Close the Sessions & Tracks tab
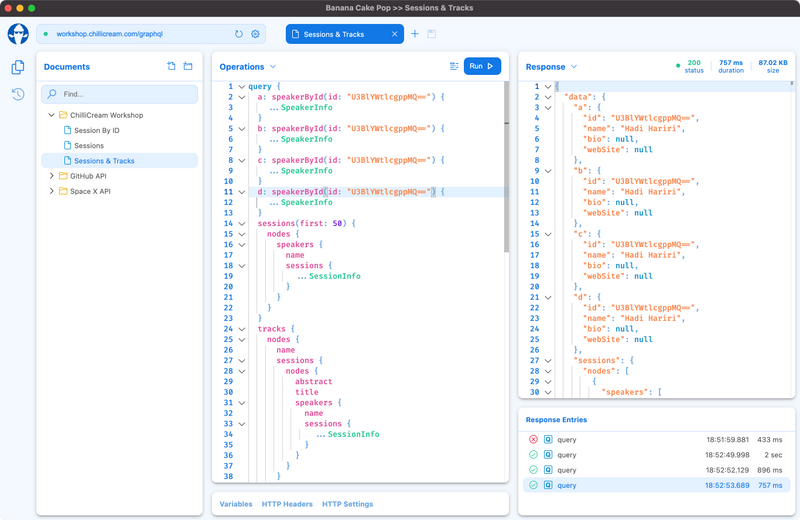800x520 pixels. point(395,34)
